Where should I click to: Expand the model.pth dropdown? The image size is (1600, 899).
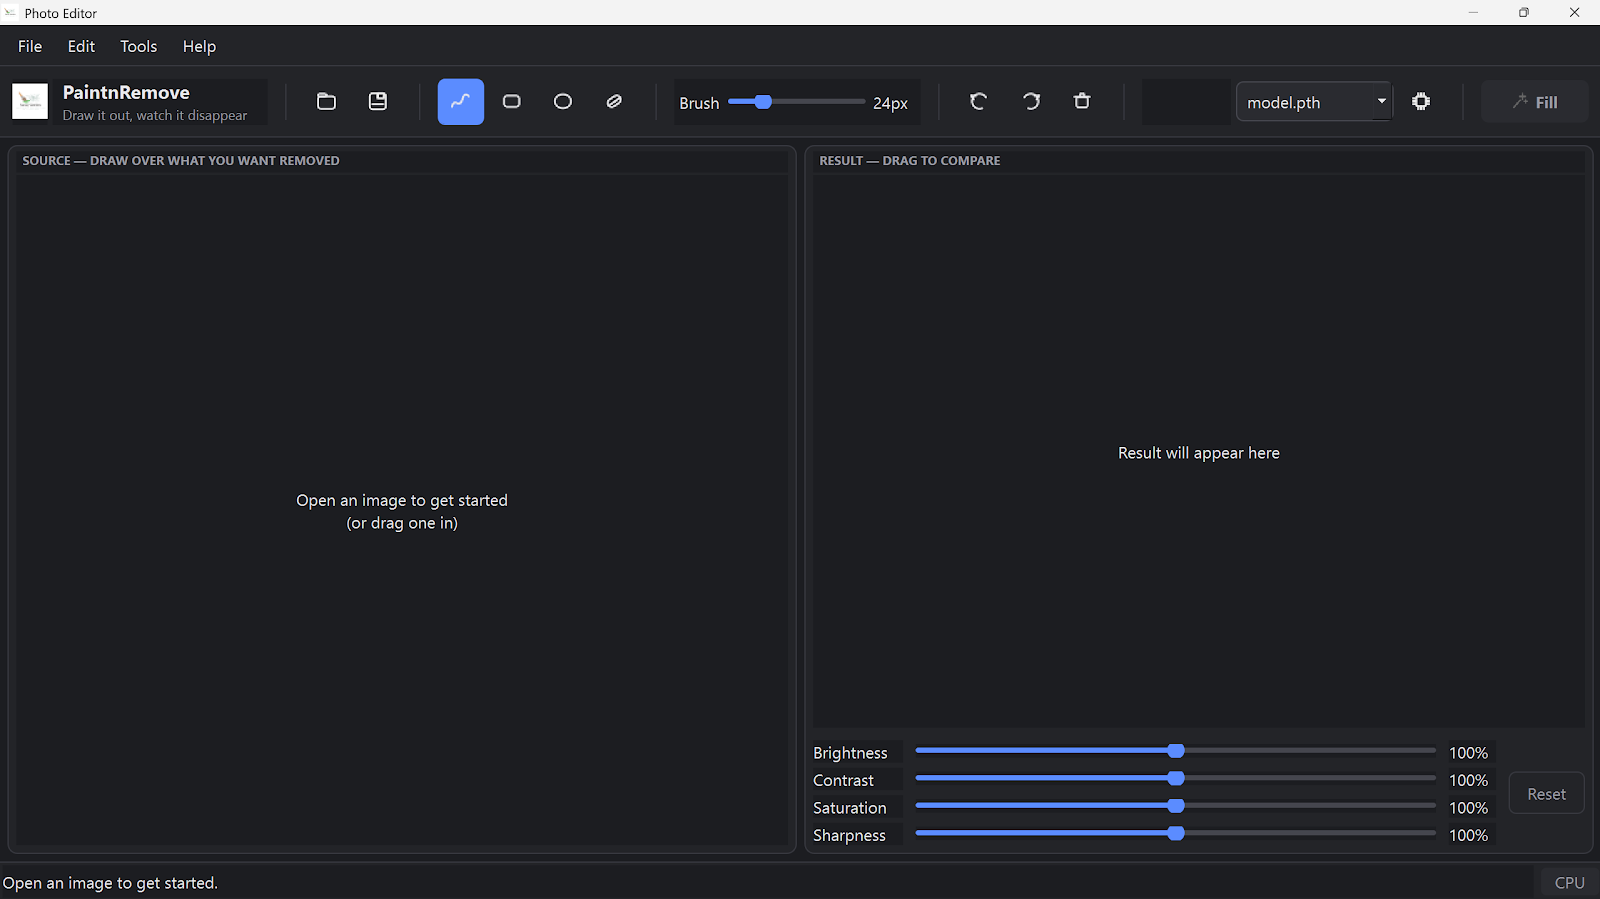click(x=1314, y=102)
